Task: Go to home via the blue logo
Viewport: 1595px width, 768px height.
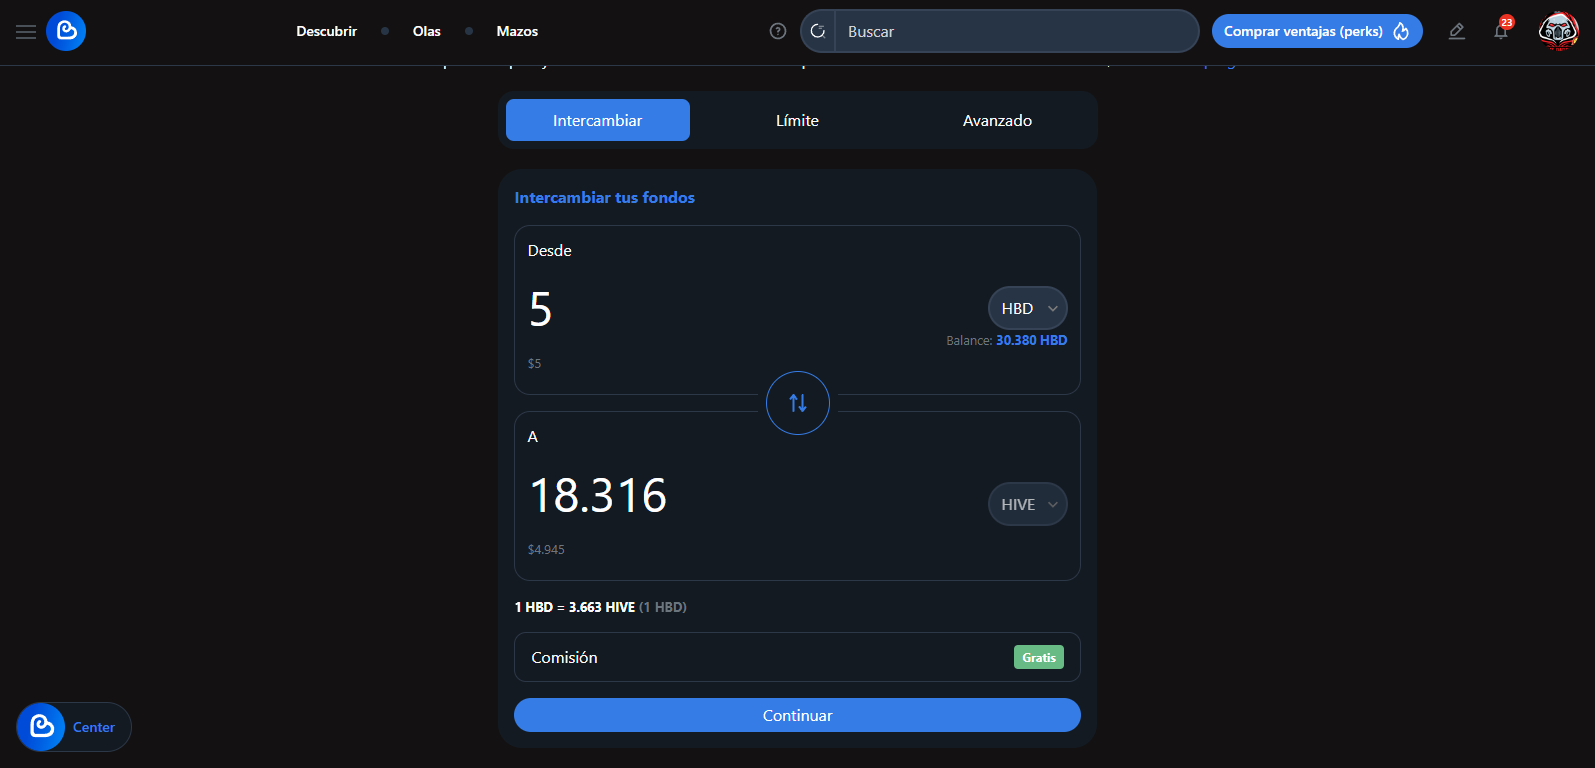Action: [66, 31]
